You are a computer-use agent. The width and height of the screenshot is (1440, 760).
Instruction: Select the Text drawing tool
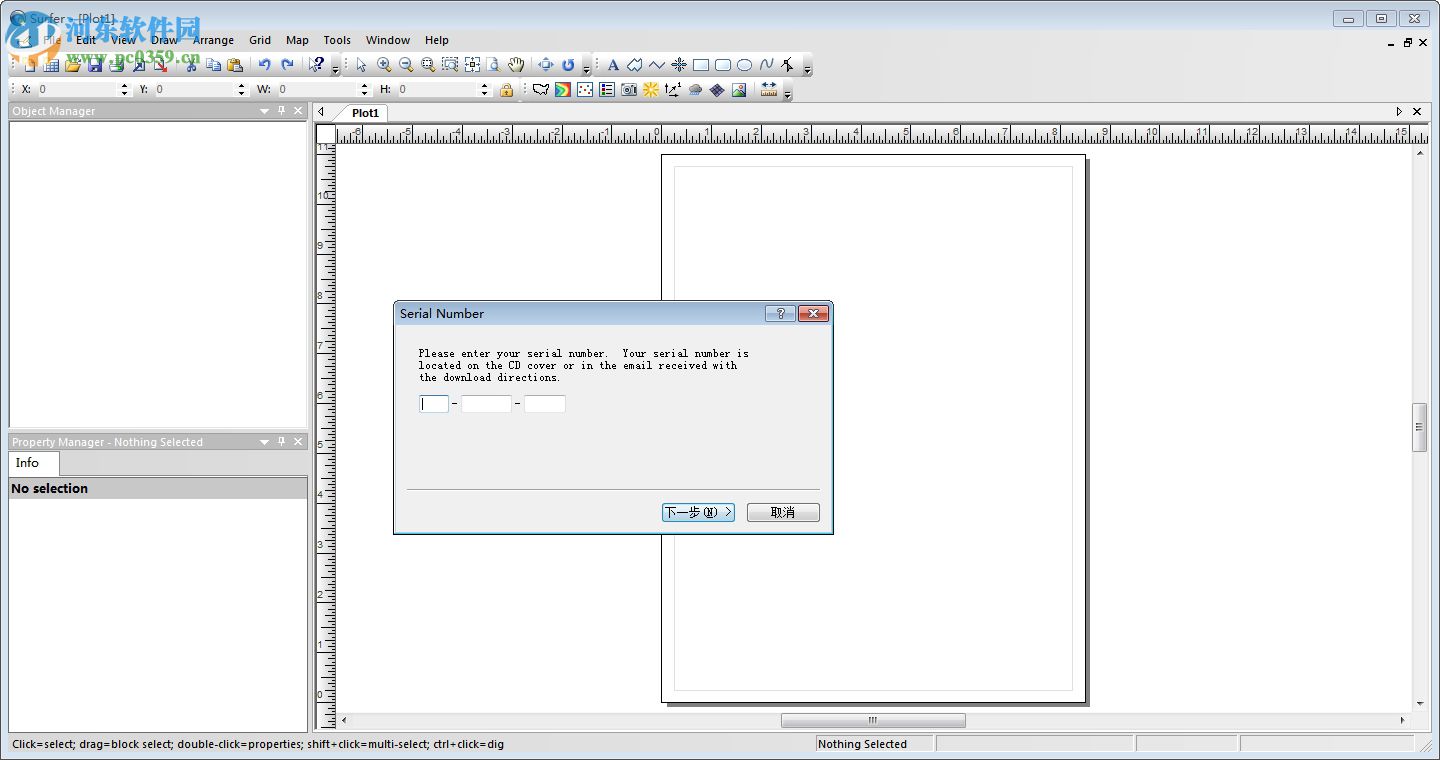pos(614,65)
